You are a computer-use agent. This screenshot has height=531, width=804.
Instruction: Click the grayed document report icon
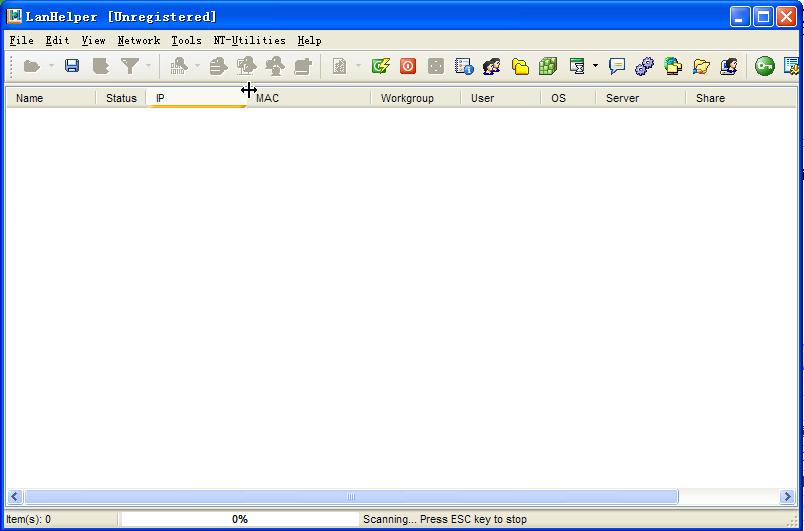[x=339, y=66]
